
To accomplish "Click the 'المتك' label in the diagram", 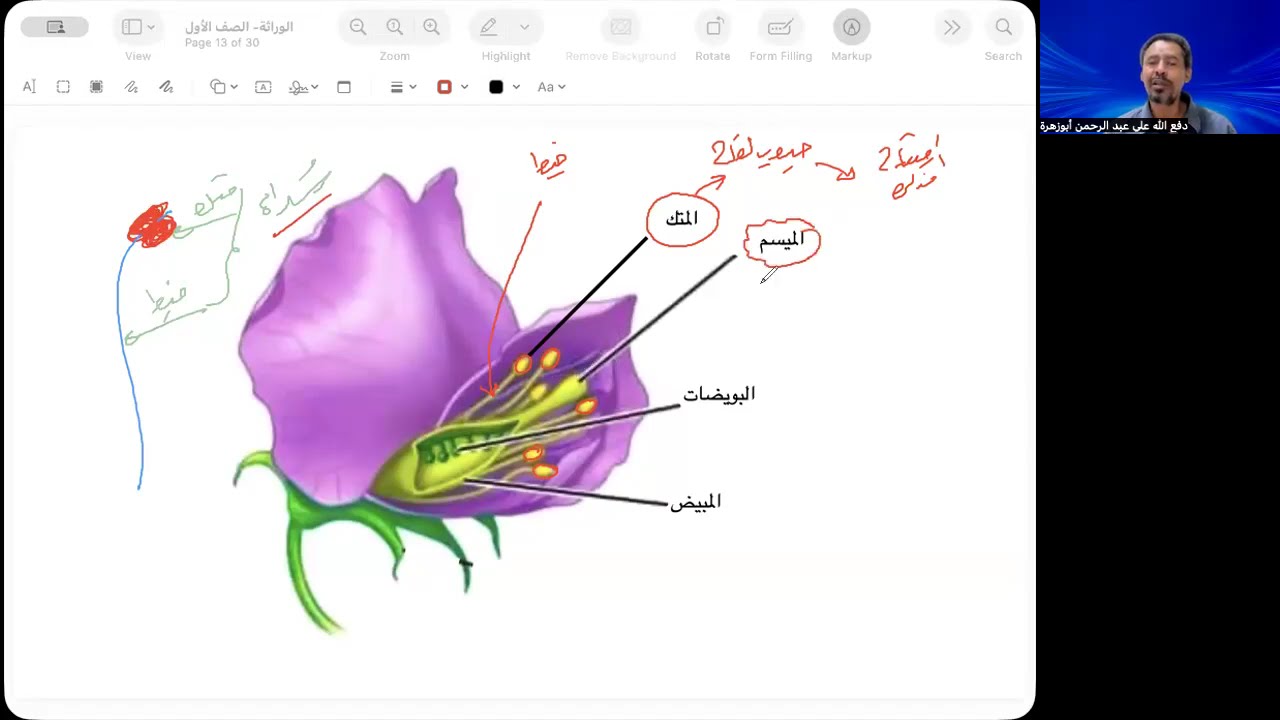I will click(x=682, y=219).
